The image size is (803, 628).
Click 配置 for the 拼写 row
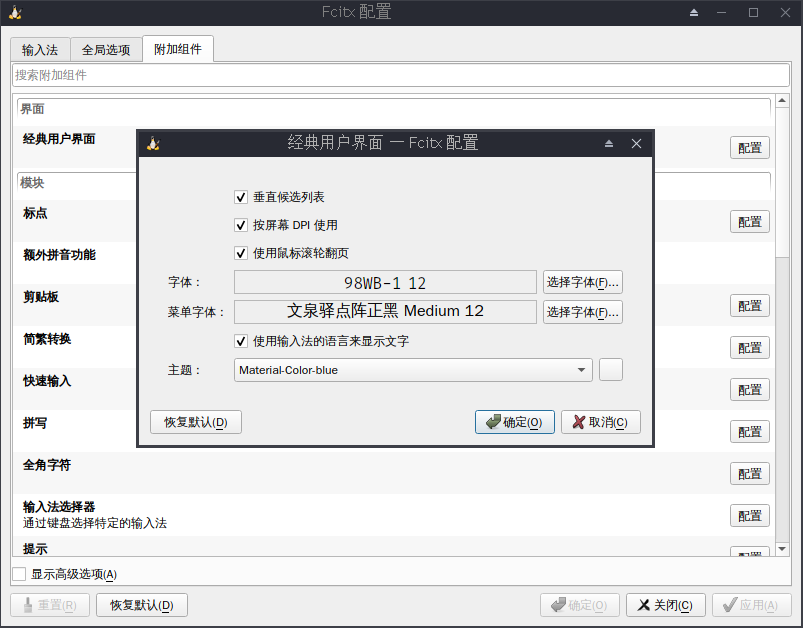(x=750, y=432)
